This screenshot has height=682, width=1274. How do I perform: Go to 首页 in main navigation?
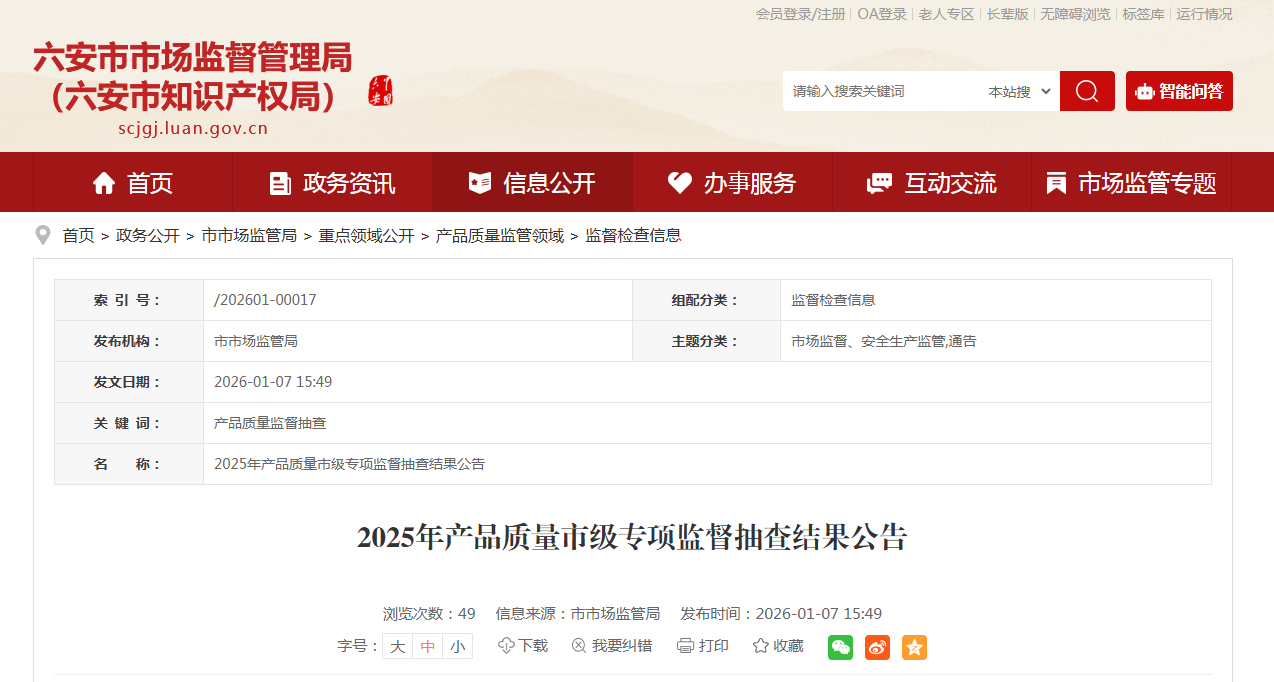(x=133, y=183)
